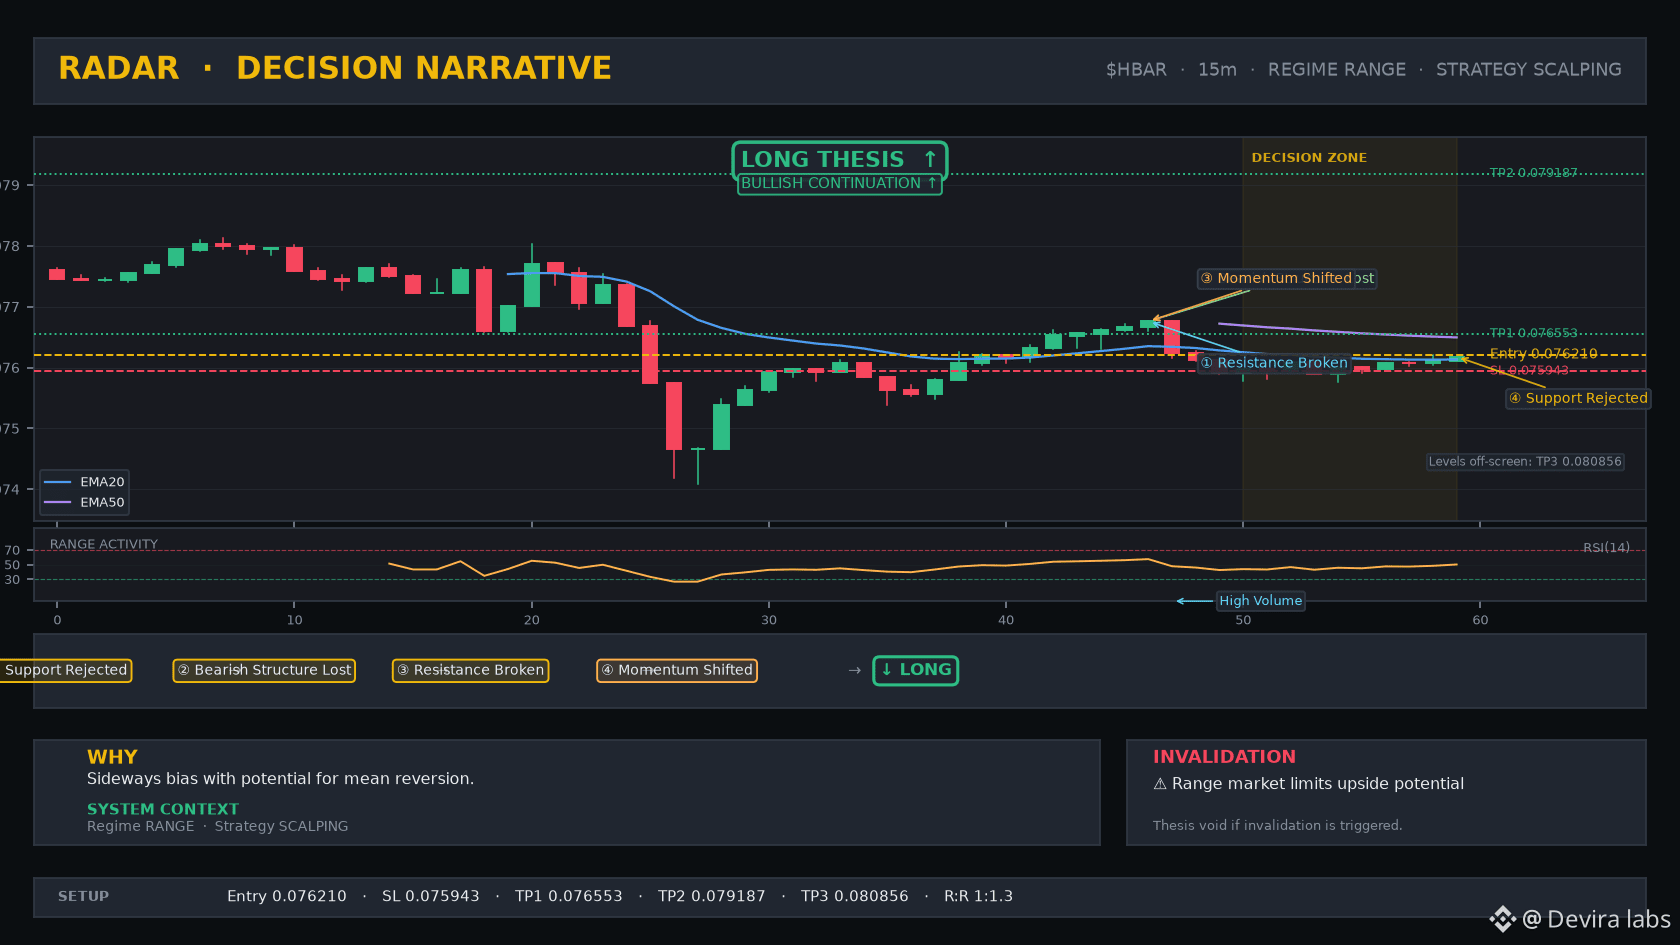Click the SYSTEM CONTEXT heading
This screenshot has height=945, width=1680.
tap(163, 809)
